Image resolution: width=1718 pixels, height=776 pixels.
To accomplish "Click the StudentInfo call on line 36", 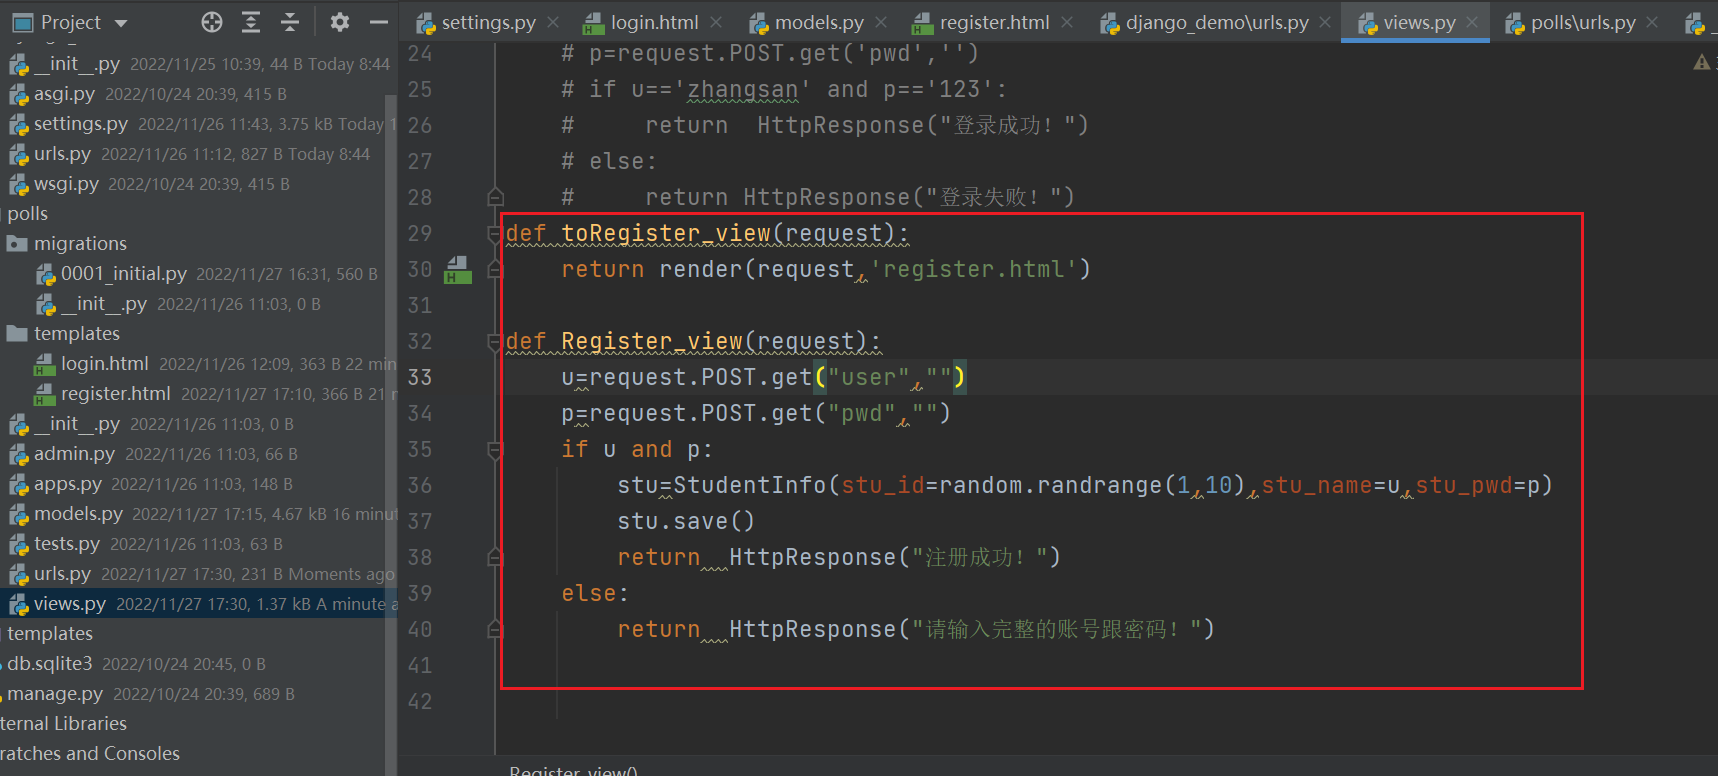I will [750, 486].
